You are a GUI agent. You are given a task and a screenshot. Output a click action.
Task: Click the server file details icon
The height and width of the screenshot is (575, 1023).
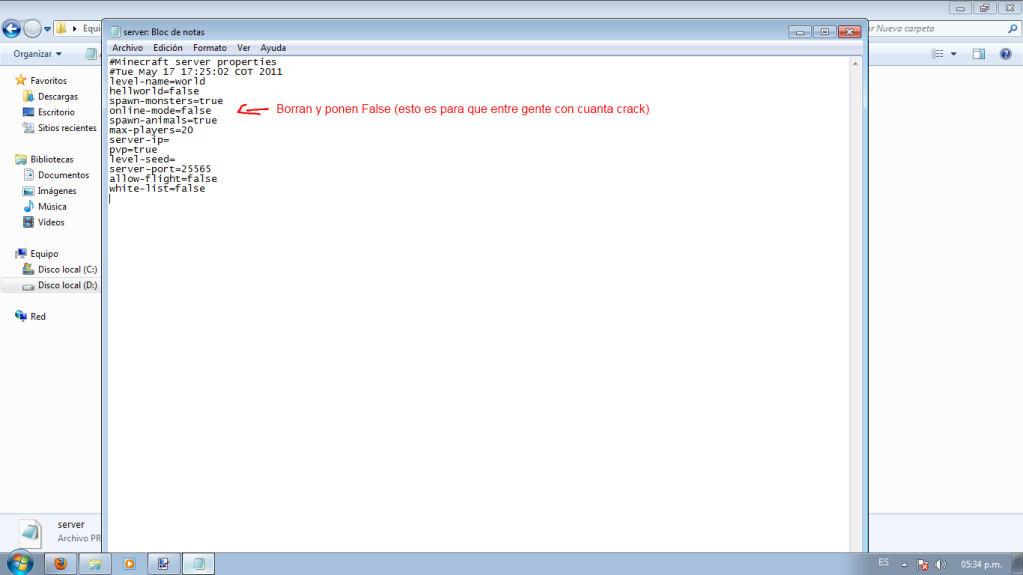pyautogui.click(x=30, y=533)
